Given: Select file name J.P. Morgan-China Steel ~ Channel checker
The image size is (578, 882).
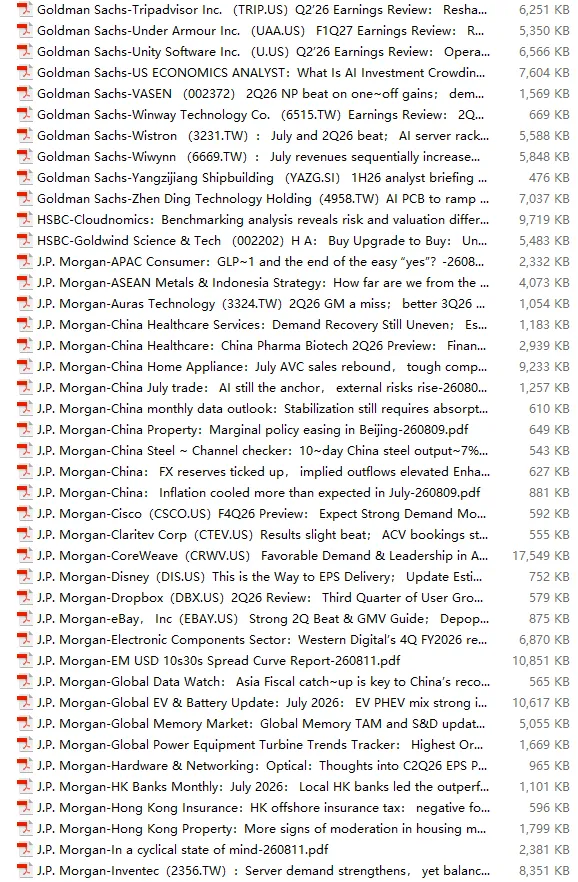Looking at the screenshot, I should [x=263, y=451].
